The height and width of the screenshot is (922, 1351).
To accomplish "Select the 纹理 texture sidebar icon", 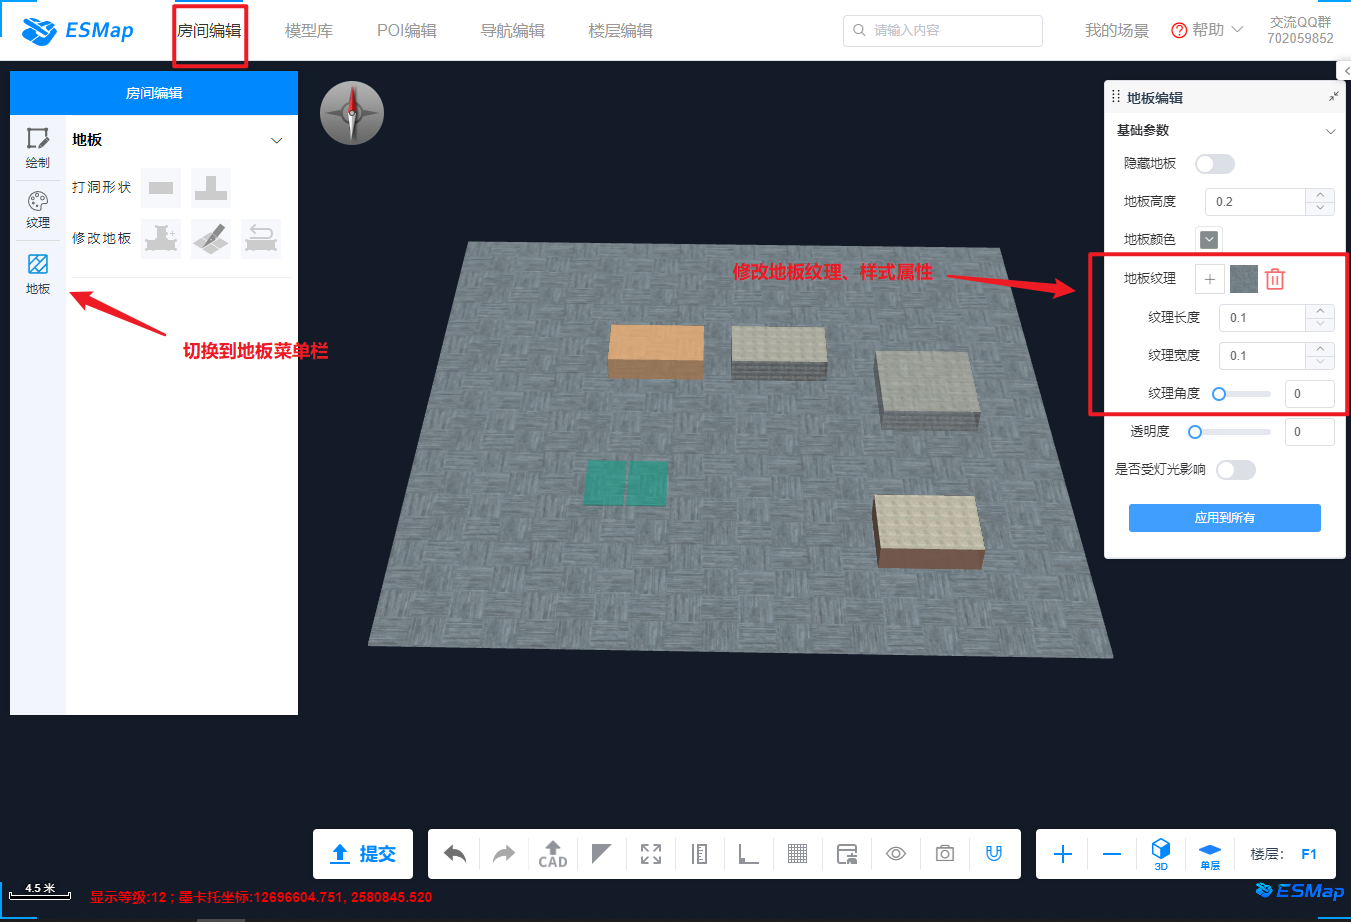I will pyautogui.click(x=38, y=210).
